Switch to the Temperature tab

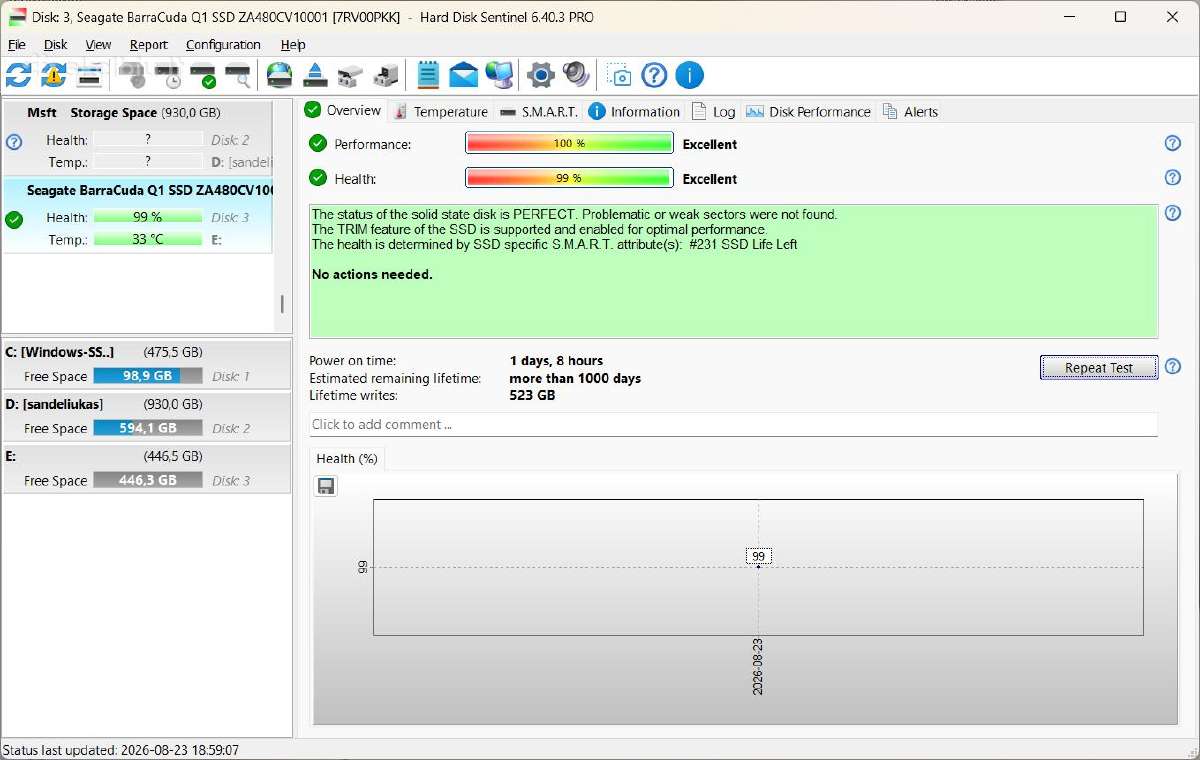(x=441, y=112)
